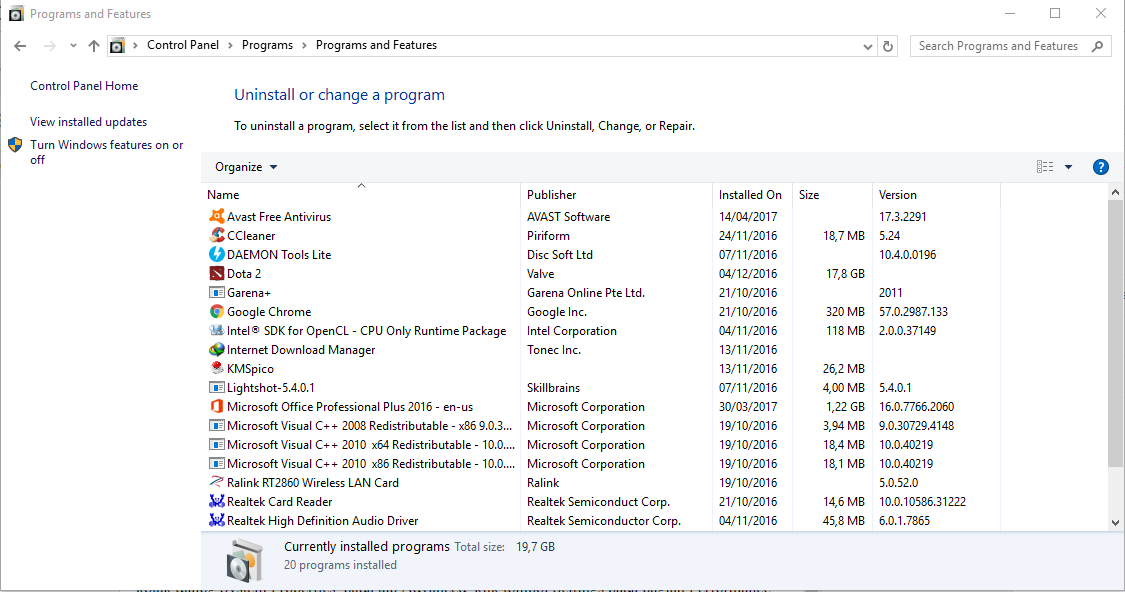Select AVAST Software publisher cell
1125x592 pixels.
(x=568, y=217)
